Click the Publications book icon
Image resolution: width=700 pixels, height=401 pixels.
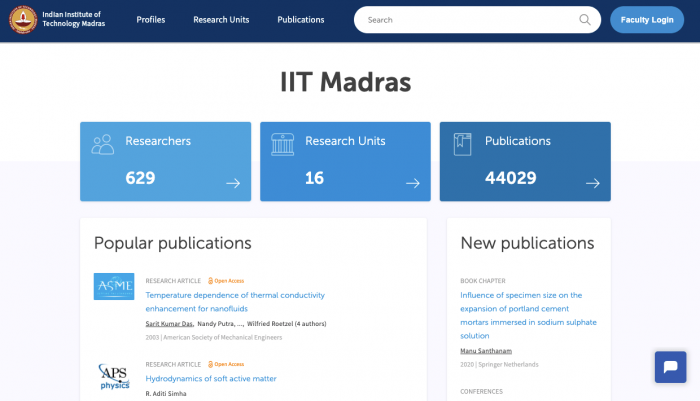462,144
